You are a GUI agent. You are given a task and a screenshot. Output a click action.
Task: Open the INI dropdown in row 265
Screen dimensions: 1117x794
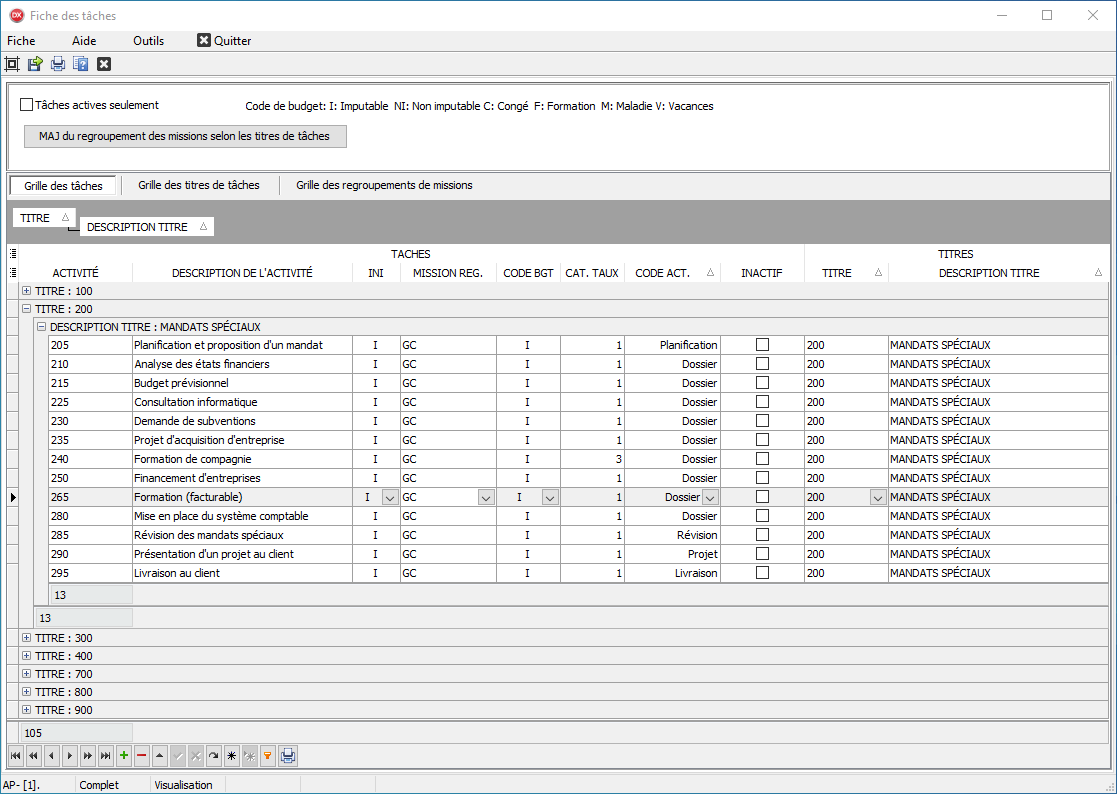coord(390,498)
